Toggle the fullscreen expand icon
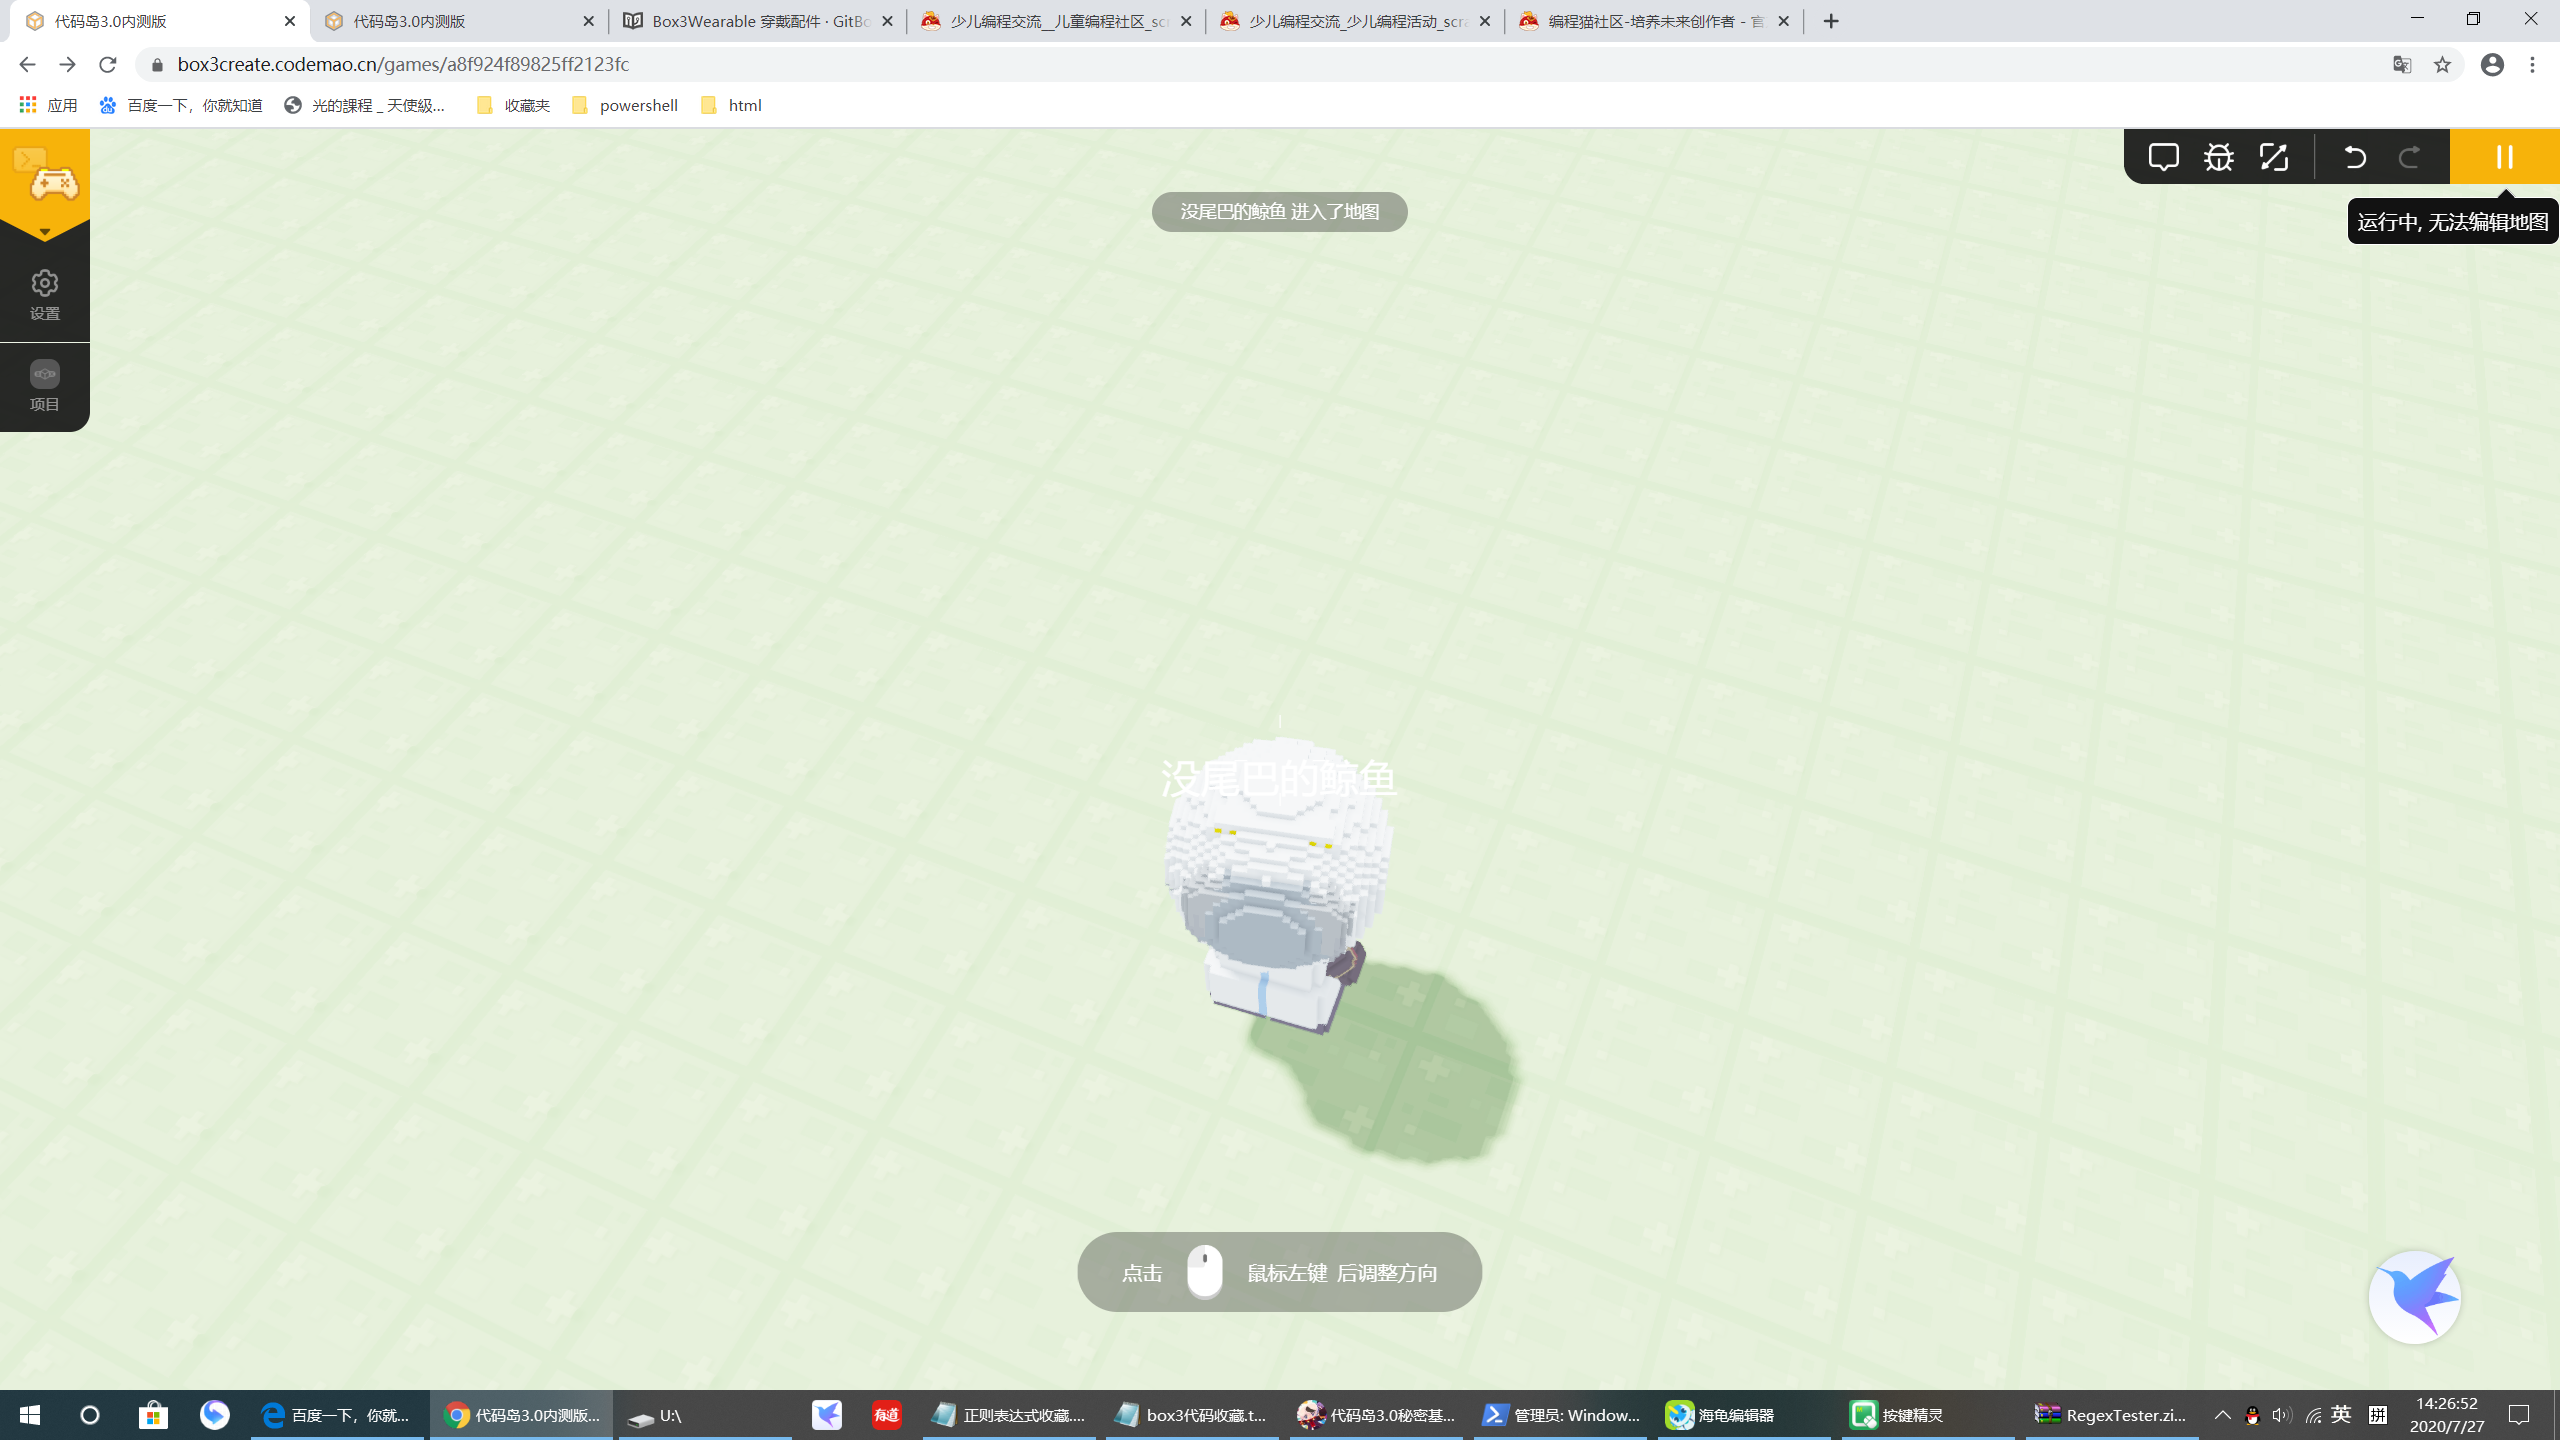Screen dimensions: 2560x1440 2273,157
